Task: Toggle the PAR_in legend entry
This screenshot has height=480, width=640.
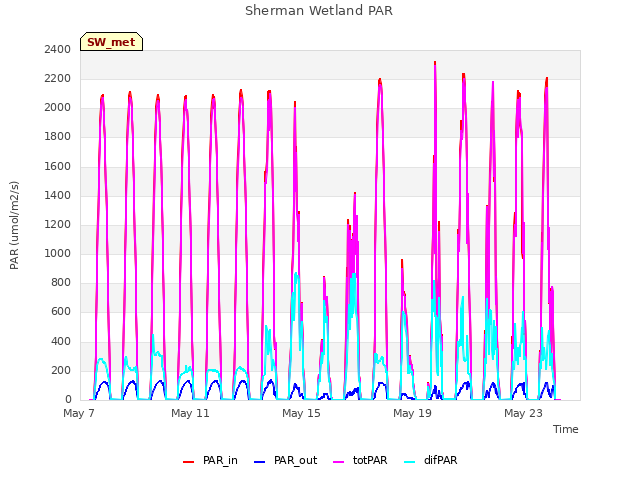Action: [x=210, y=460]
